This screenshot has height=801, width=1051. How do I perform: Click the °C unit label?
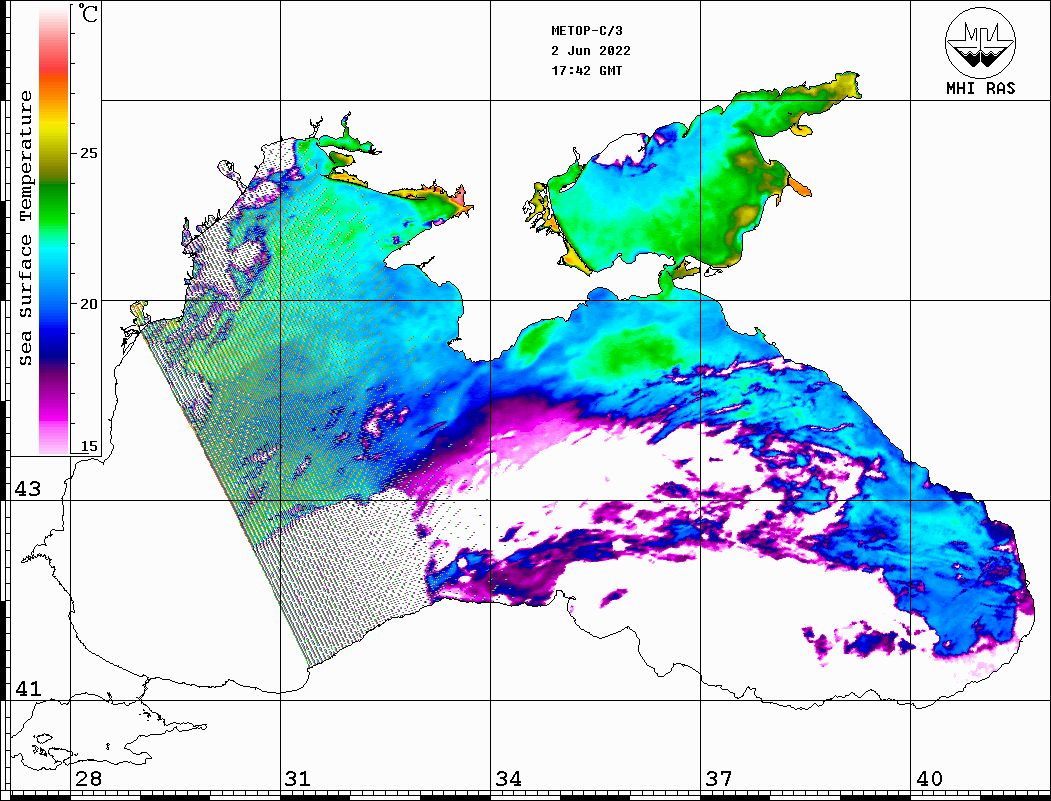click(x=88, y=13)
